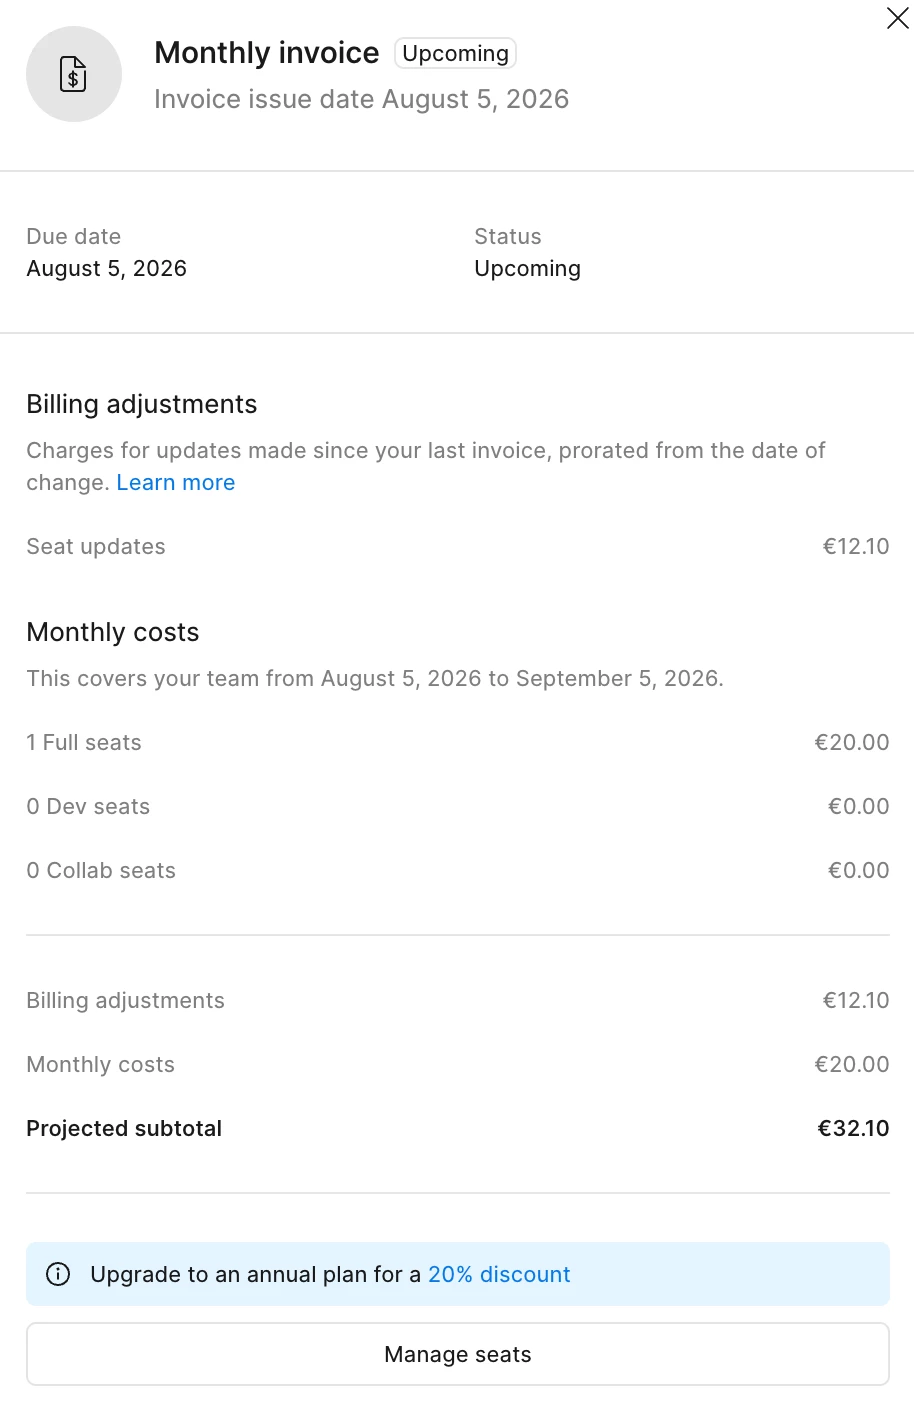The height and width of the screenshot is (1424, 914).
Task: Click the Due date August 5, 2026 value
Action: pos(107,268)
